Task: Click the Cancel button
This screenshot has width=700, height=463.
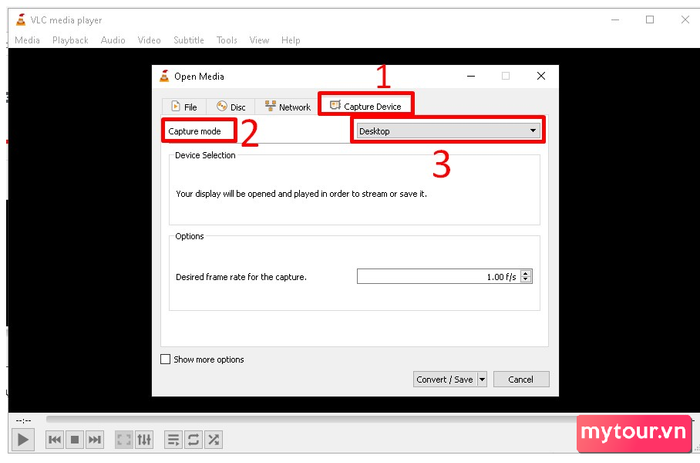Action: (520, 379)
